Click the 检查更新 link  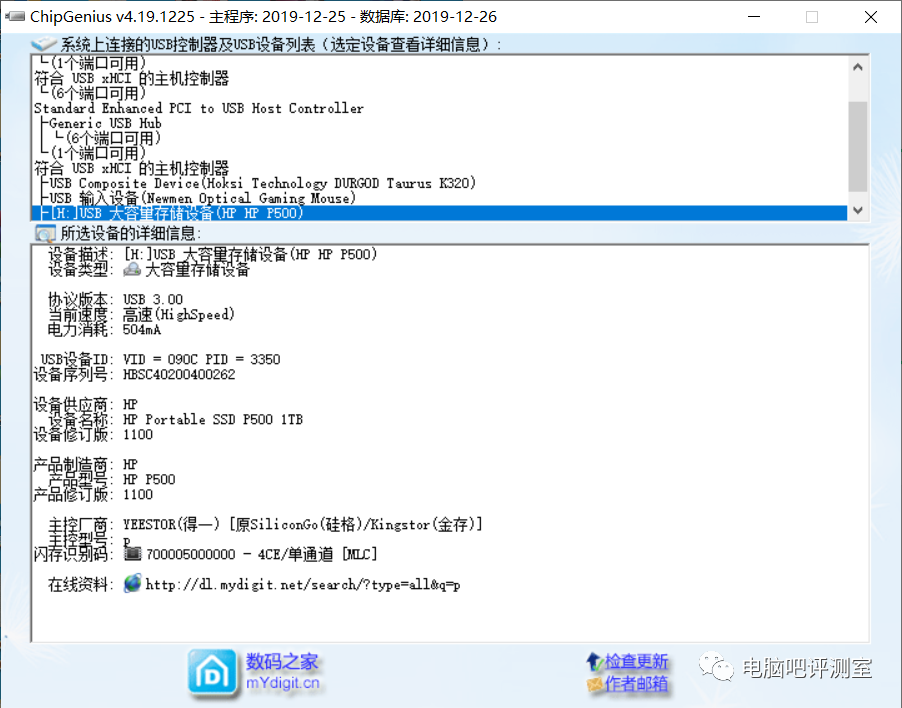[636, 661]
